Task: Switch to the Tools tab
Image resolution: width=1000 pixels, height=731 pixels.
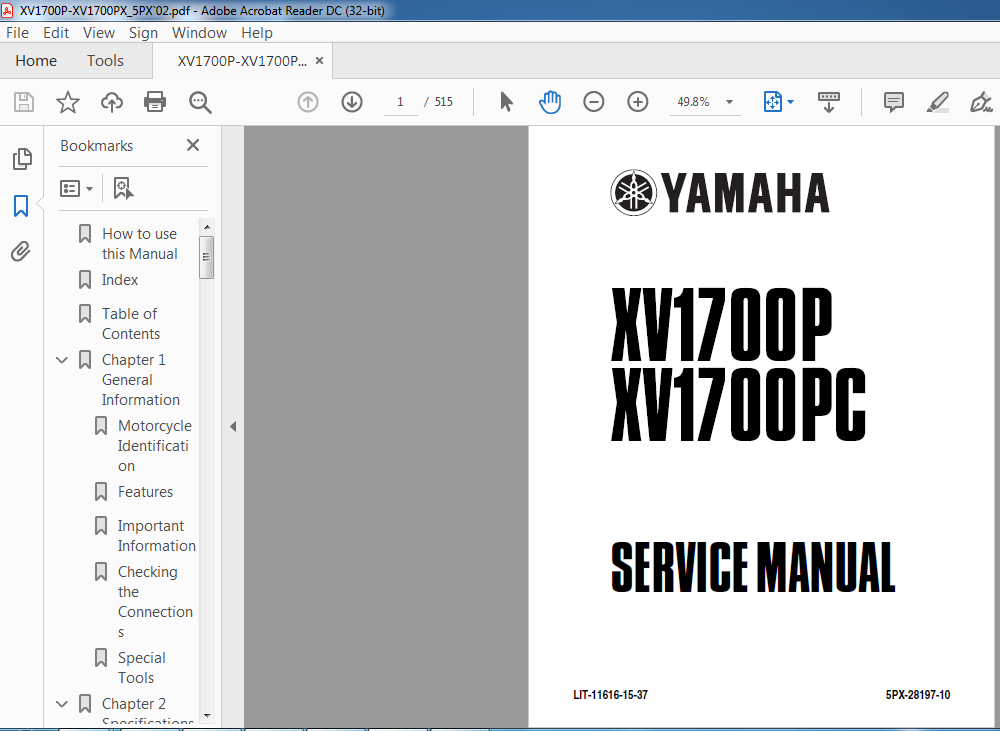Action: tap(105, 61)
